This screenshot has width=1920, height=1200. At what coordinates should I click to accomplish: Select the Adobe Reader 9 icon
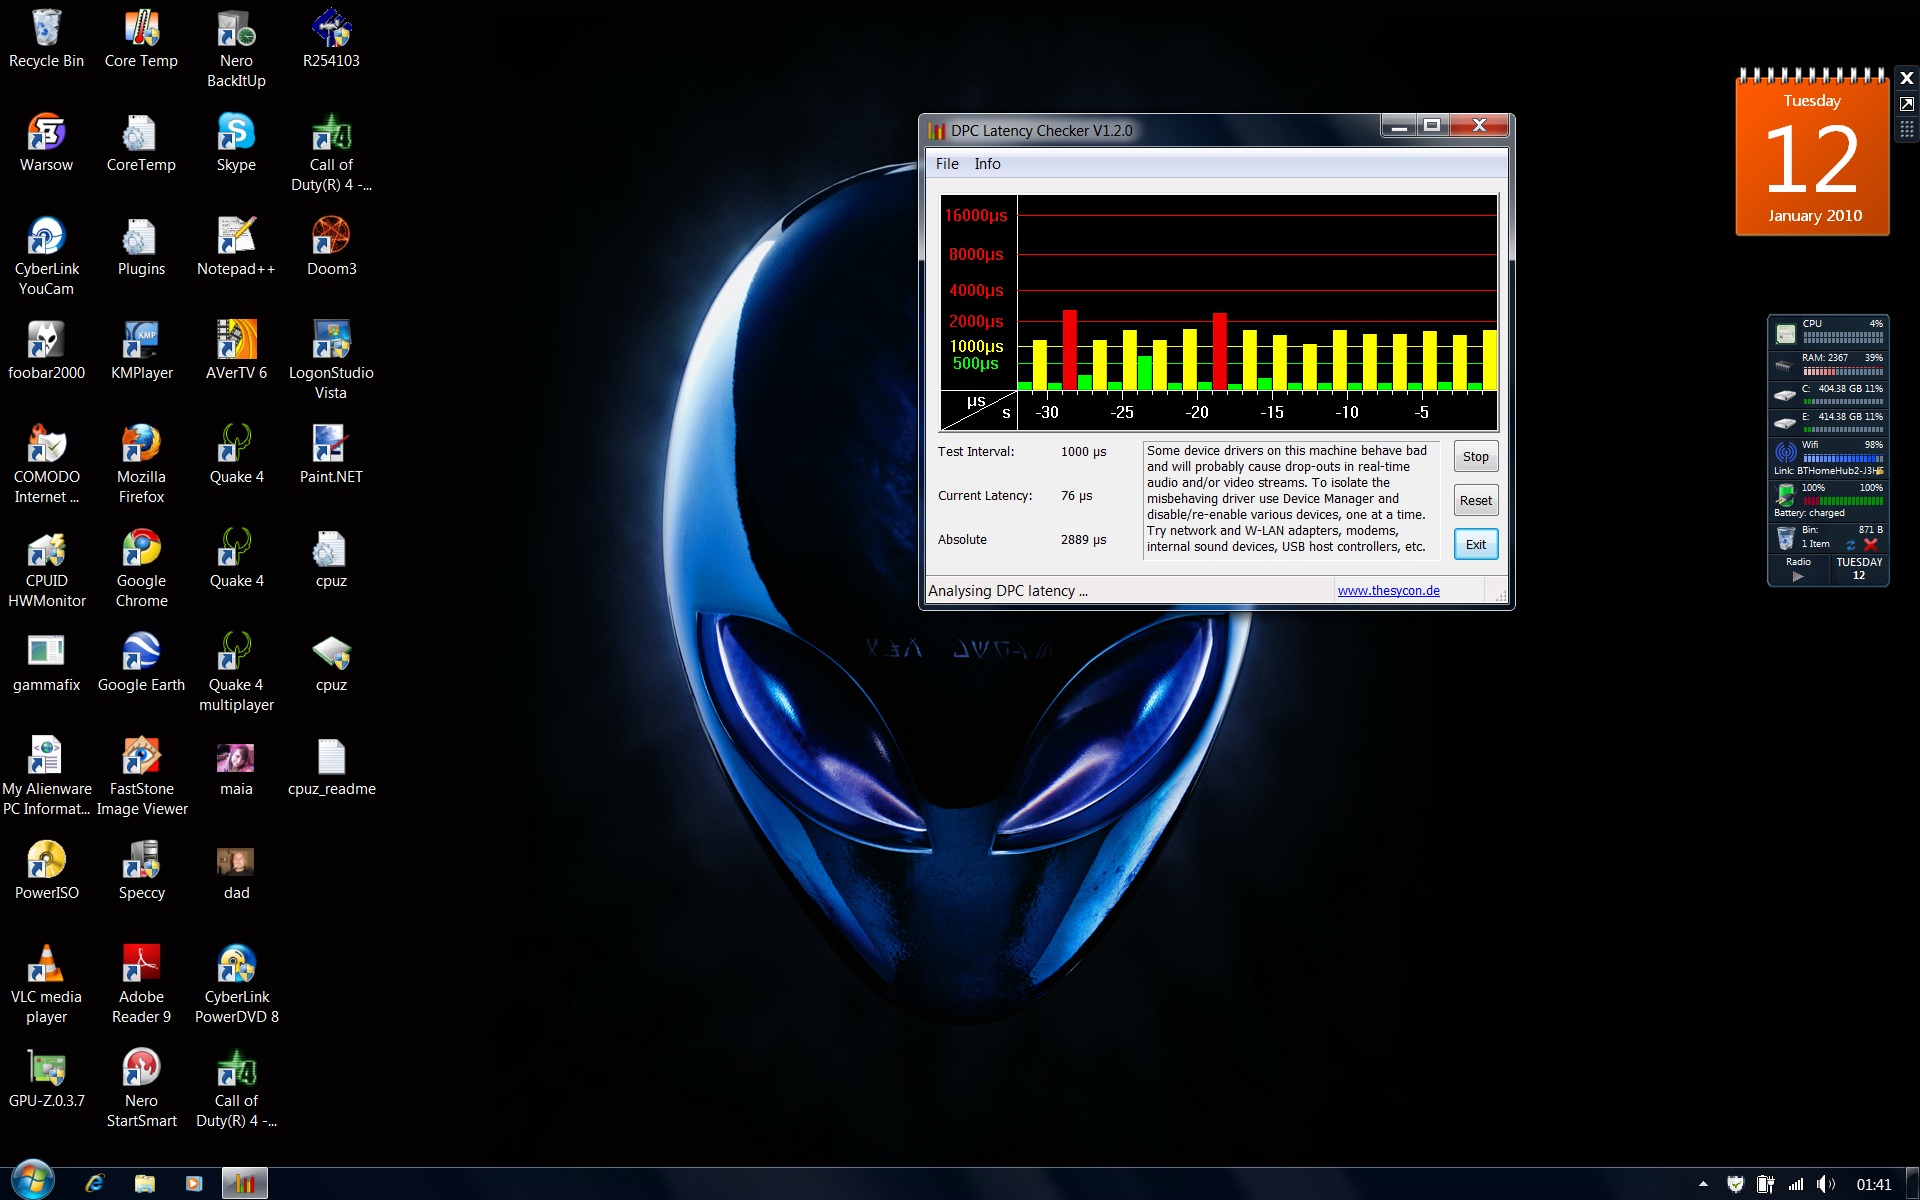point(141,986)
